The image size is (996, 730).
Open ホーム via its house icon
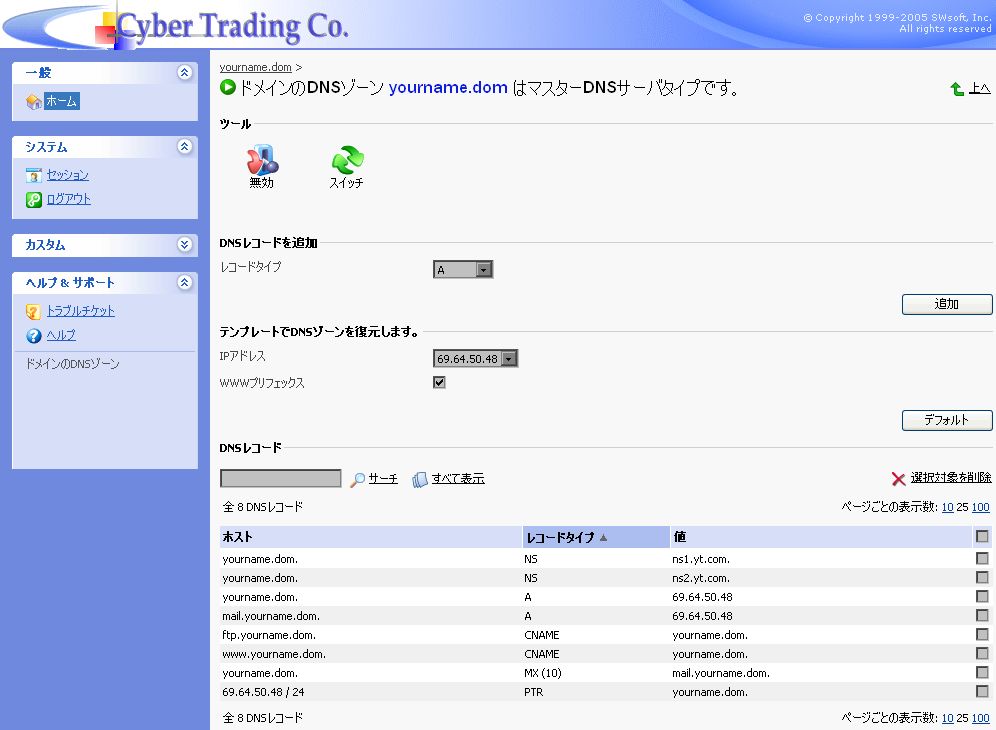(34, 102)
